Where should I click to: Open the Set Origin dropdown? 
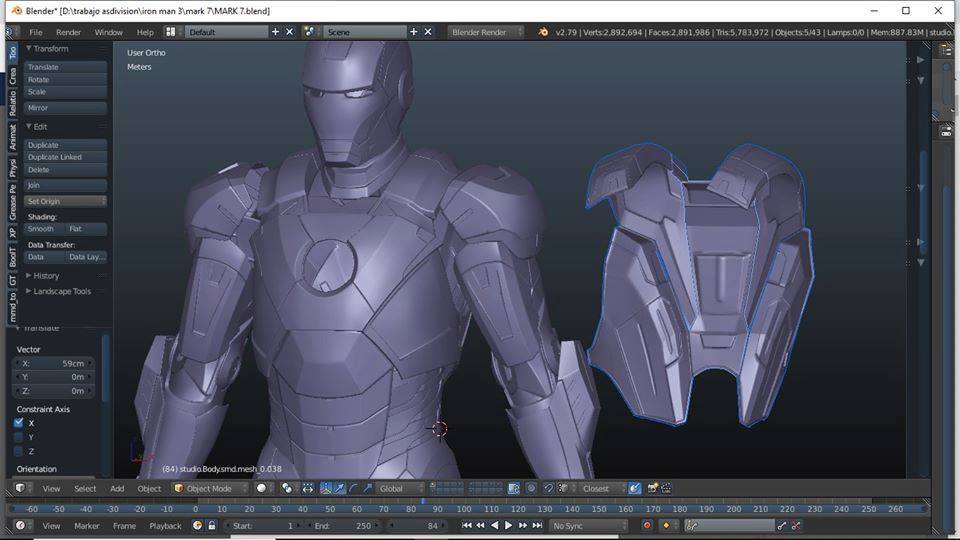[x=65, y=201]
